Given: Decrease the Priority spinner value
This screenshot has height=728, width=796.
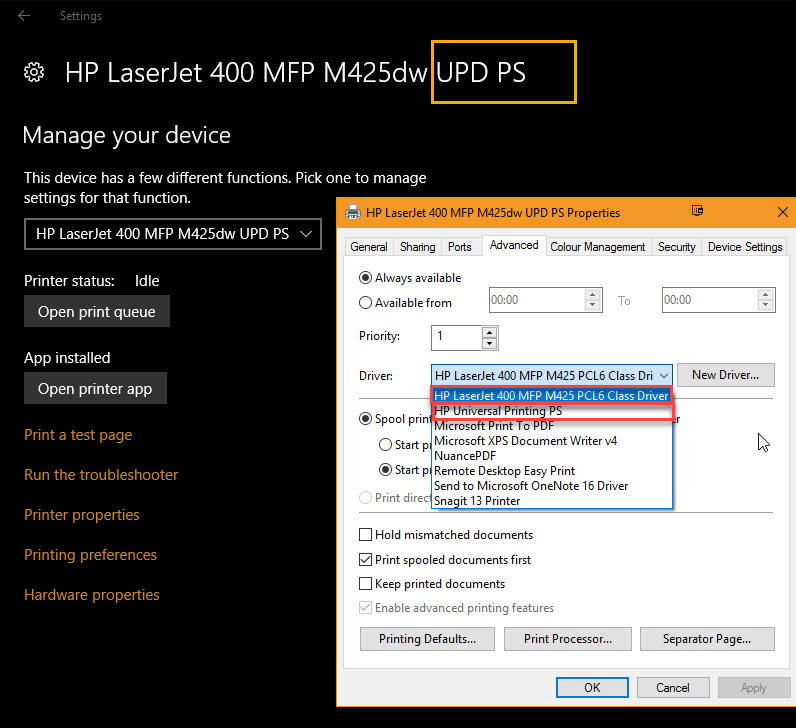Looking at the screenshot, I should pyautogui.click(x=489, y=343).
